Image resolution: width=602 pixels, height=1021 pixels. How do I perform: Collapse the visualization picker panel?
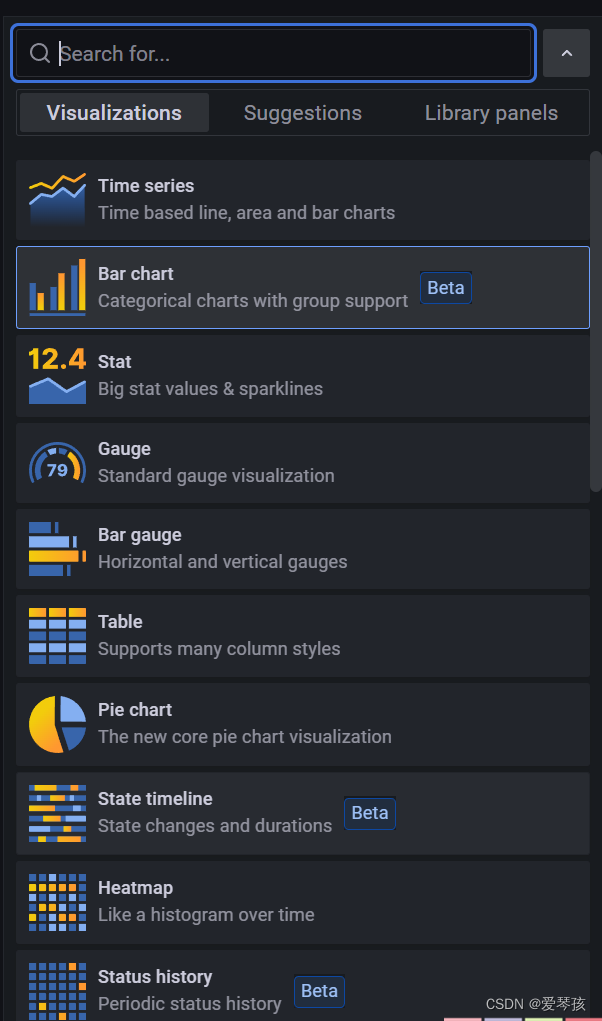(x=566, y=53)
